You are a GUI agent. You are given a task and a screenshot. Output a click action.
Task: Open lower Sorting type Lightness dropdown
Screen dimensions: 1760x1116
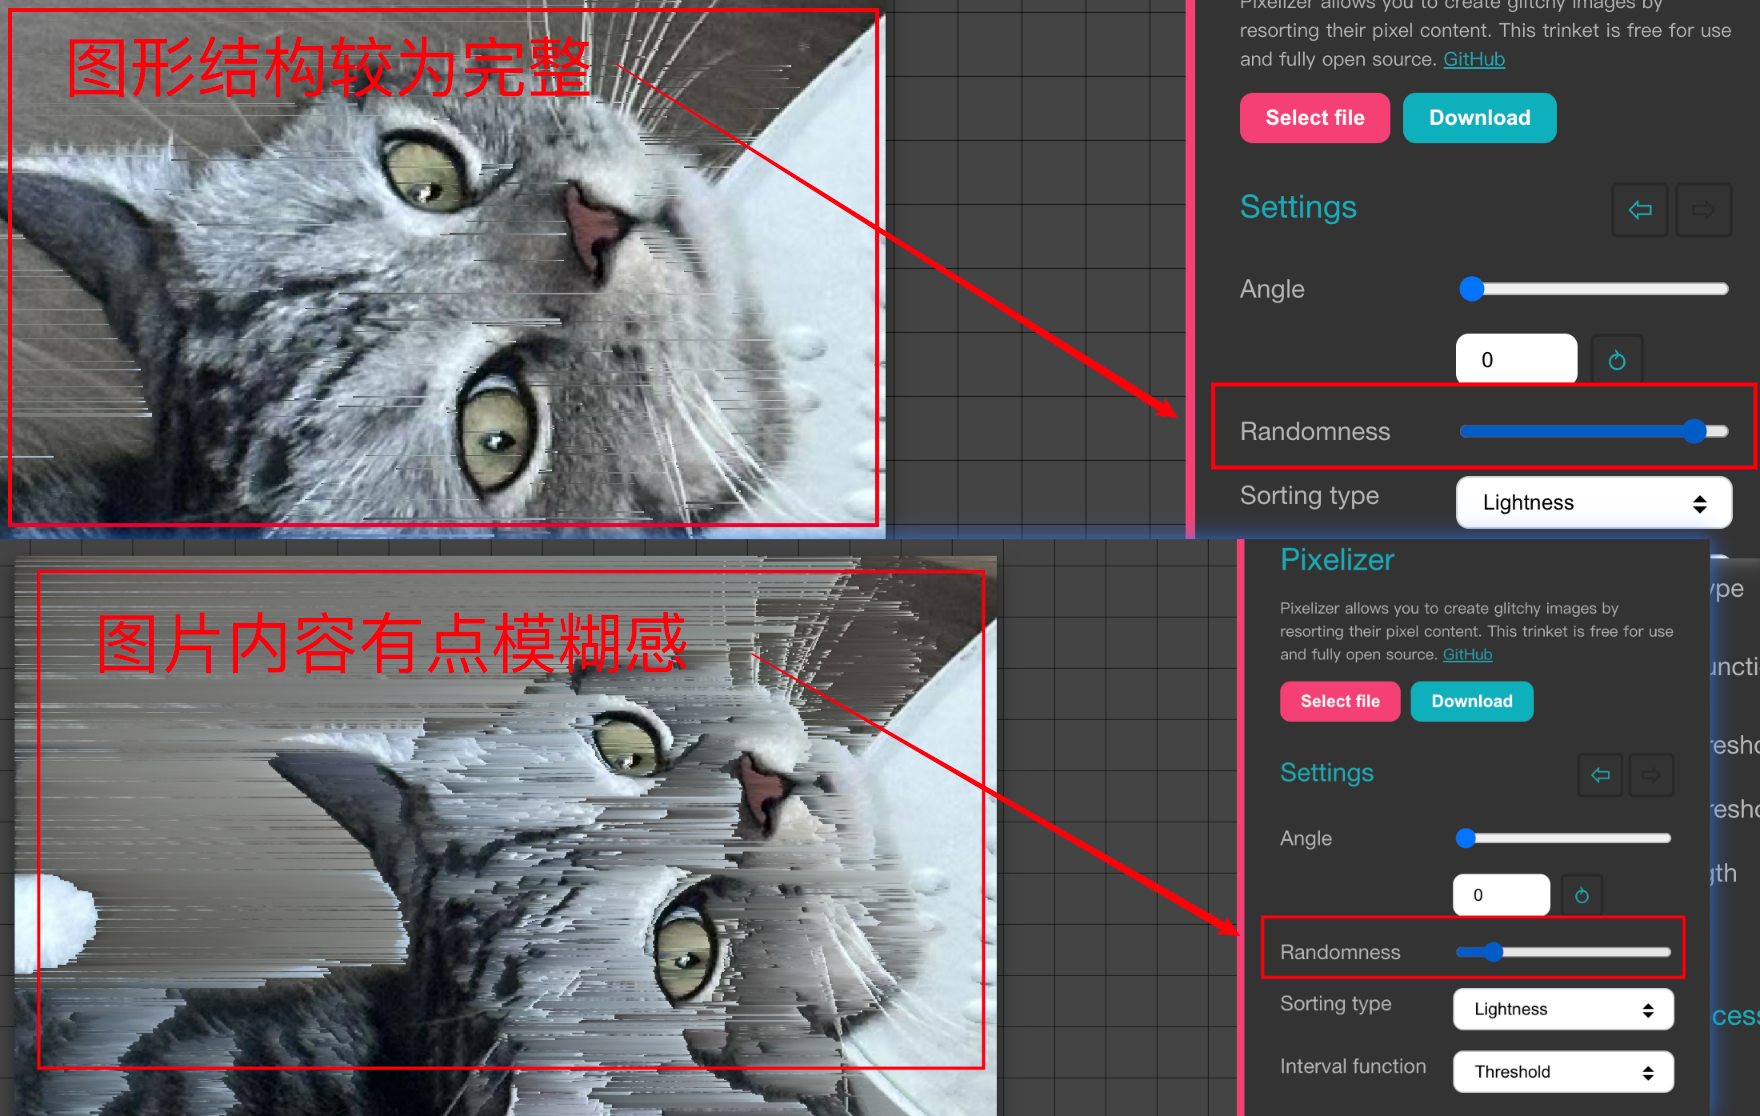[1562, 1009]
